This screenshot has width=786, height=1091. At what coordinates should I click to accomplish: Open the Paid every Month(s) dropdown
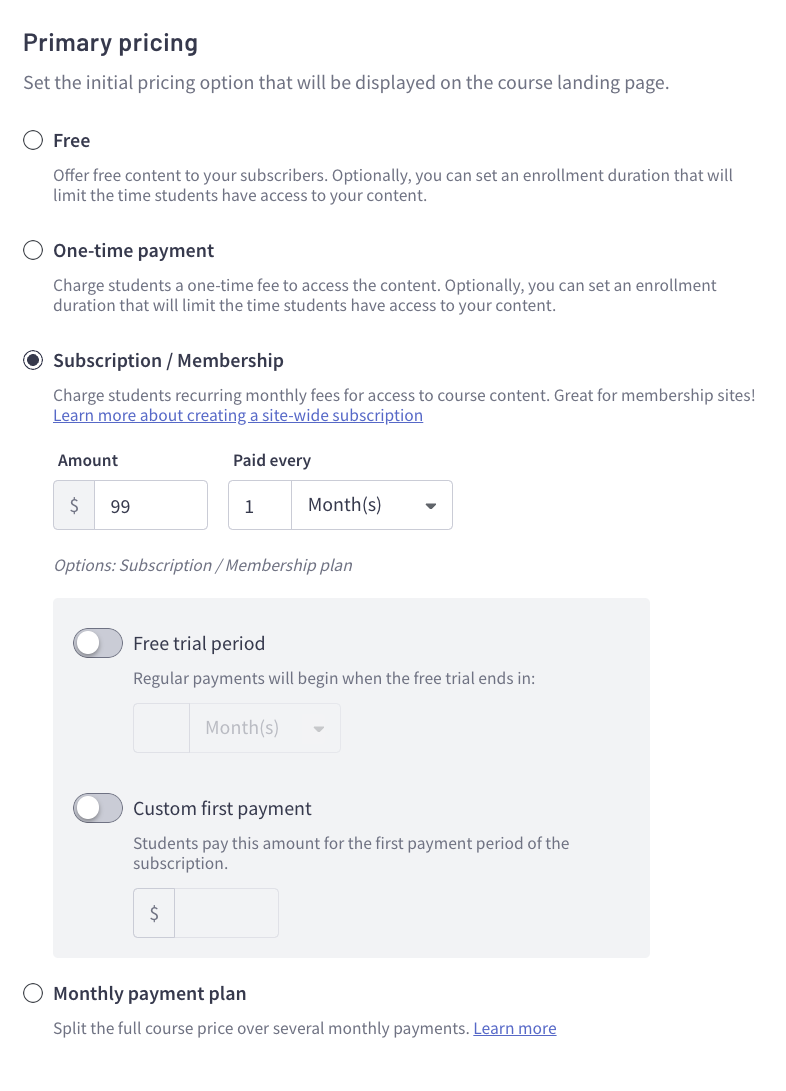pyautogui.click(x=371, y=505)
